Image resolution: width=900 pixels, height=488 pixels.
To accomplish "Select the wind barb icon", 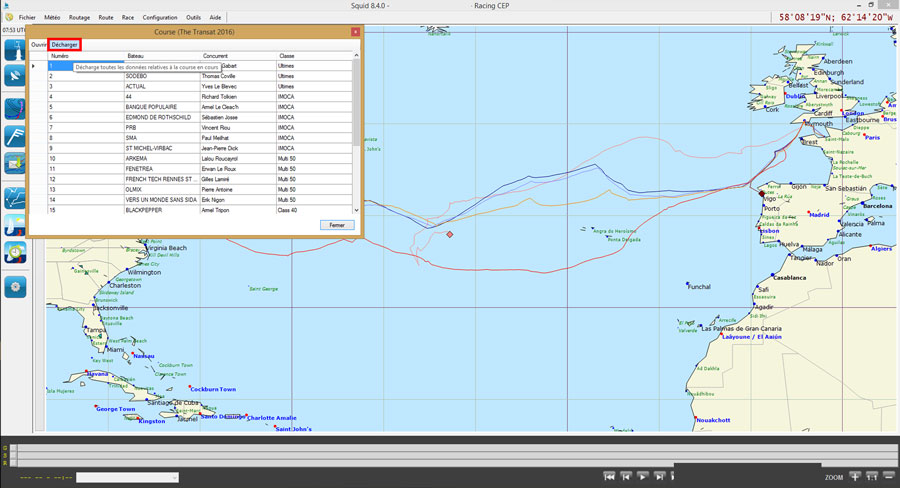I will [x=15, y=136].
